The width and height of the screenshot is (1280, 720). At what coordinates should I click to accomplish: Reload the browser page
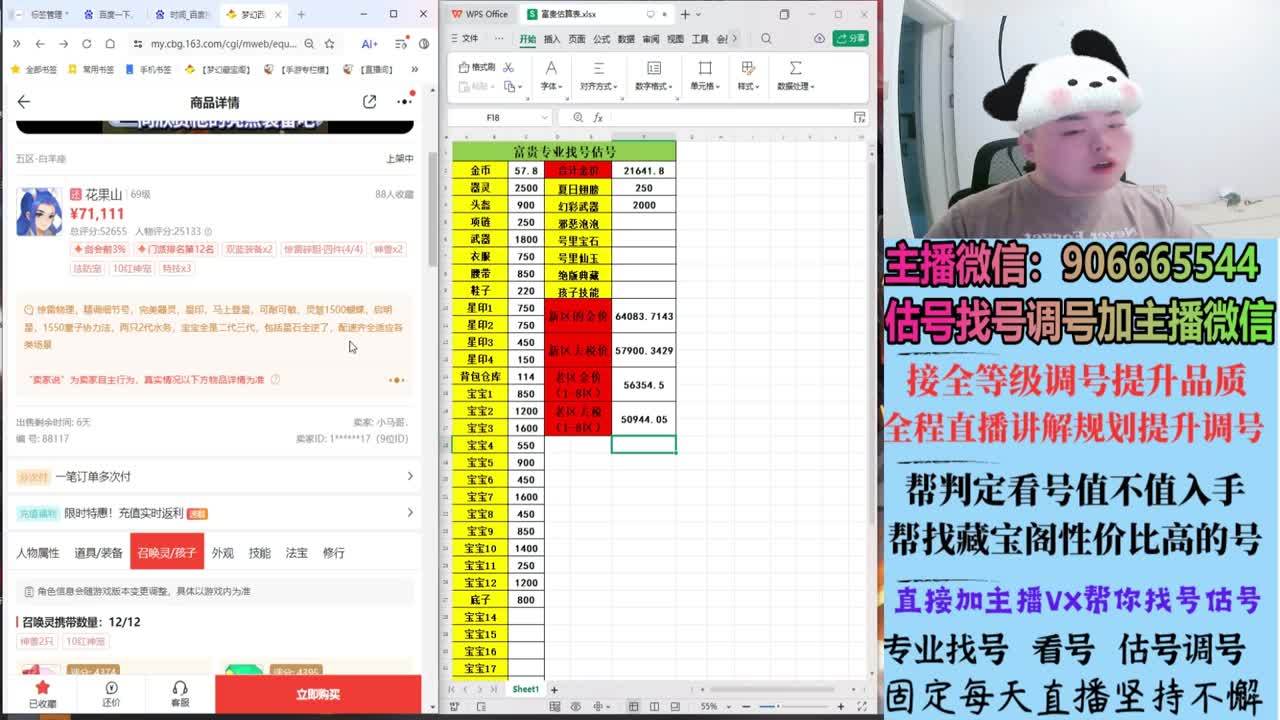click(87, 44)
